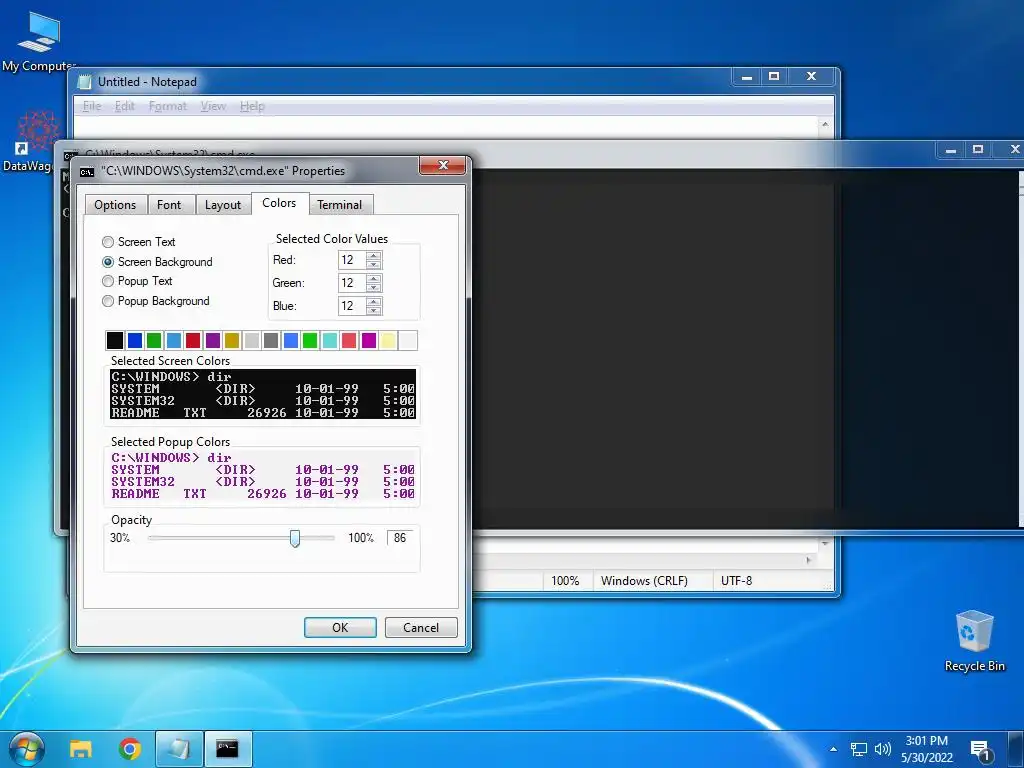Screen dimensions: 1024x768
Task: Click the Green value input field
Action: click(352, 283)
